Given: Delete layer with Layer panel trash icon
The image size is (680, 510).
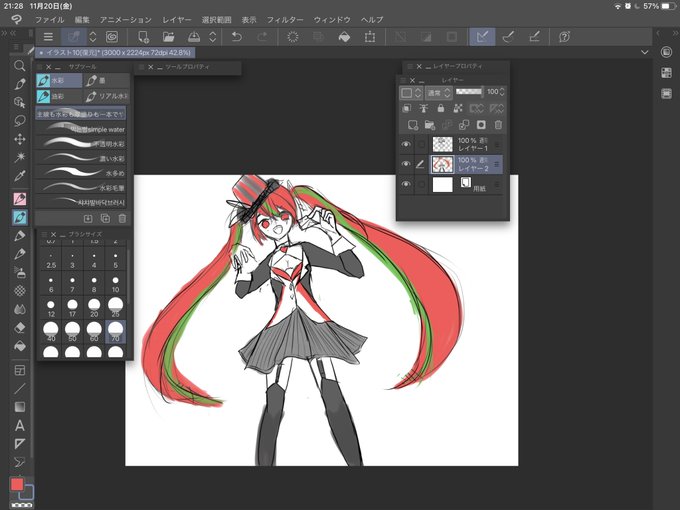Looking at the screenshot, I should coord(498,125).
